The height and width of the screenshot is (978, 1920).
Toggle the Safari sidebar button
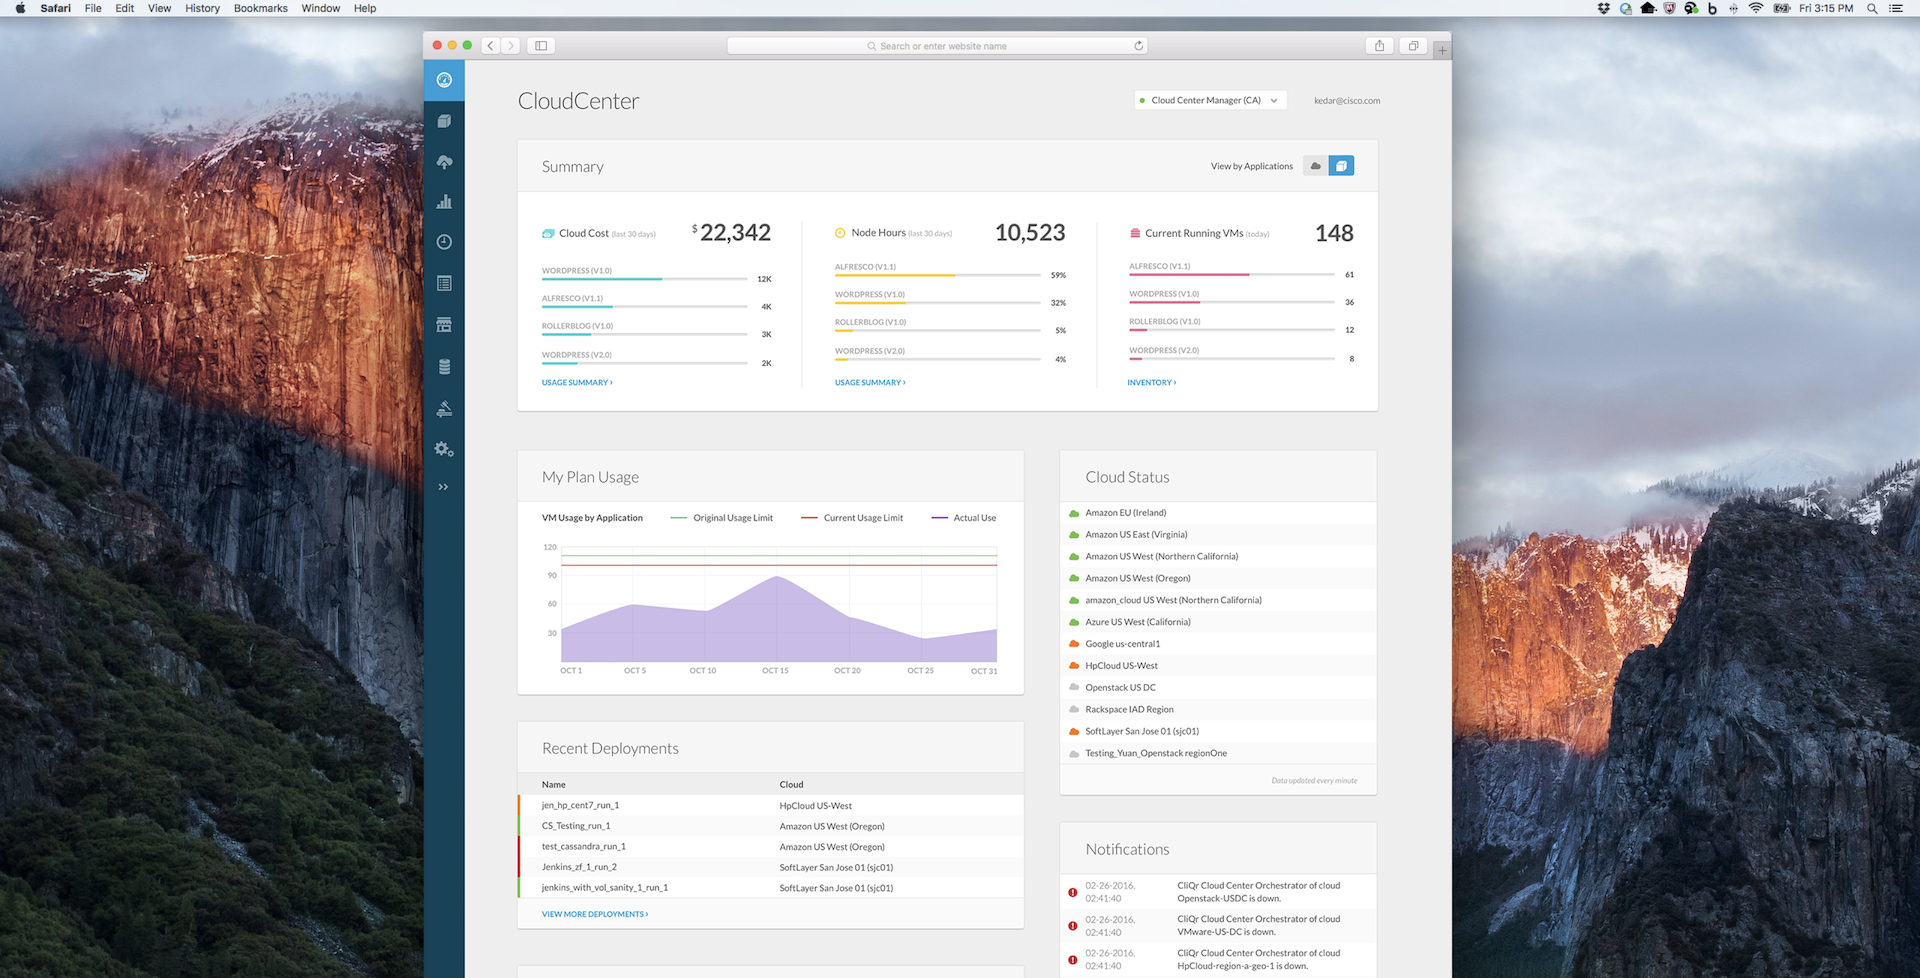(541, 46)
